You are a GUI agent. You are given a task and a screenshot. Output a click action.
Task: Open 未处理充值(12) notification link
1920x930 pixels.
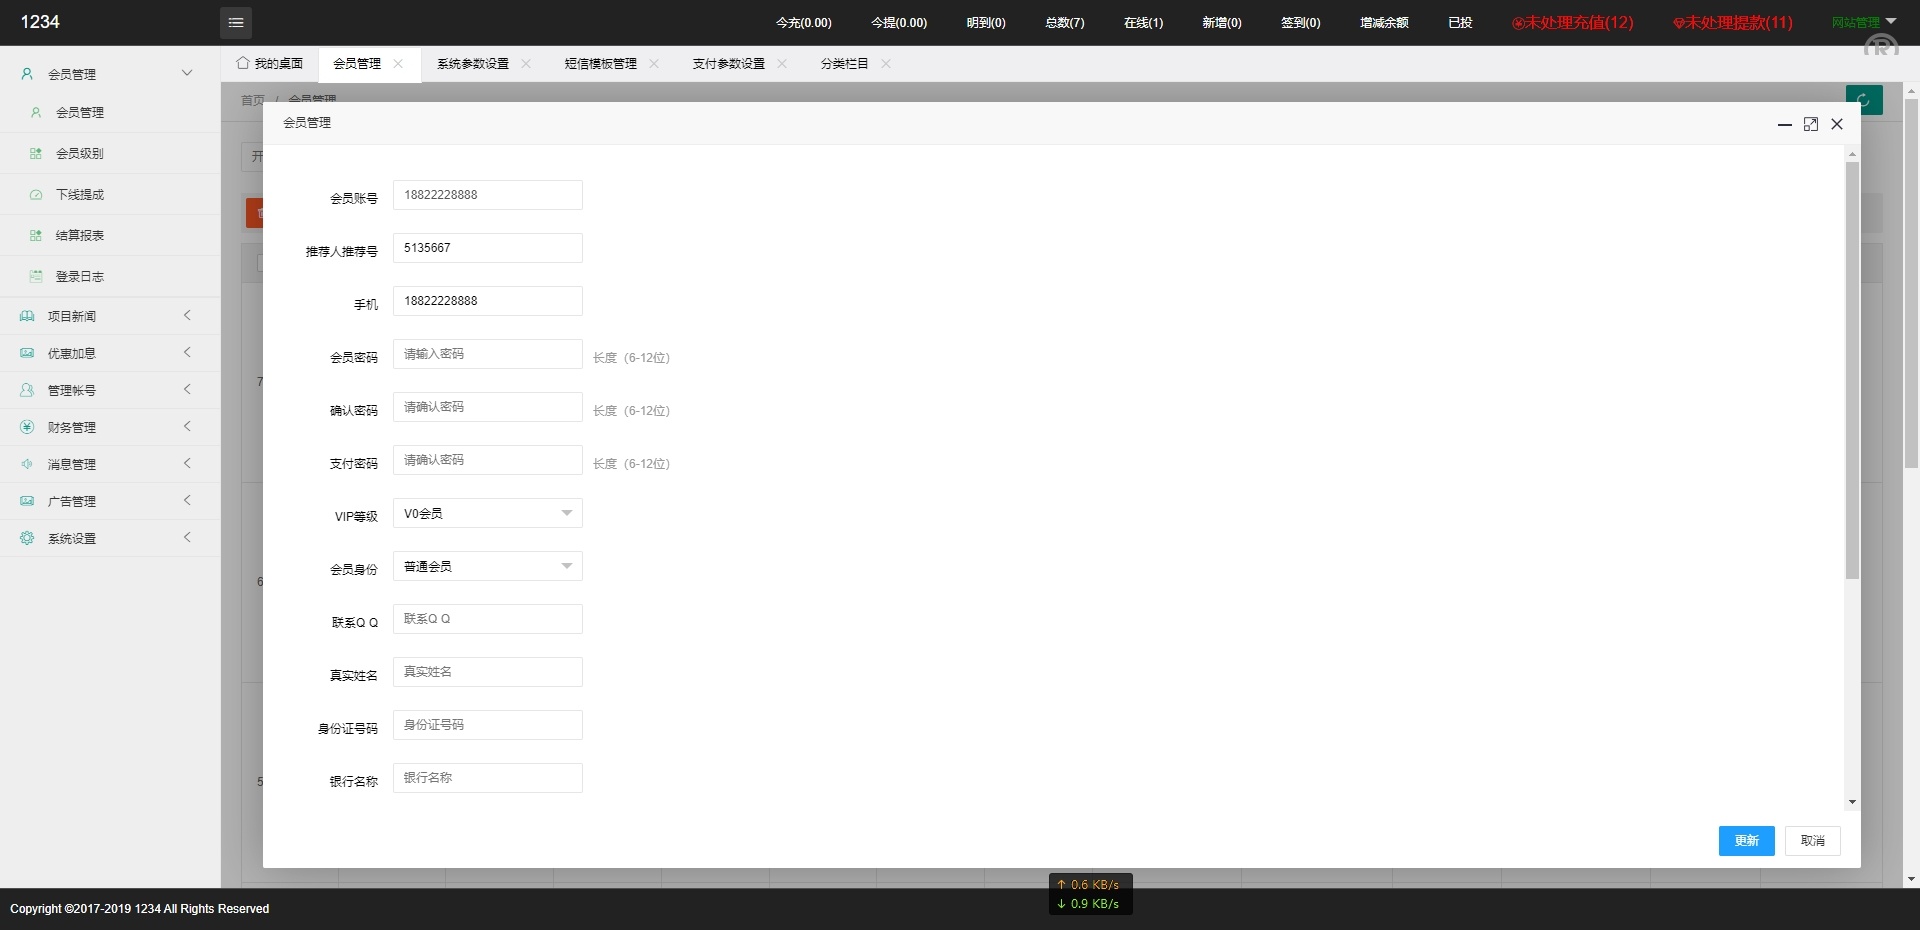point(1572,23)
